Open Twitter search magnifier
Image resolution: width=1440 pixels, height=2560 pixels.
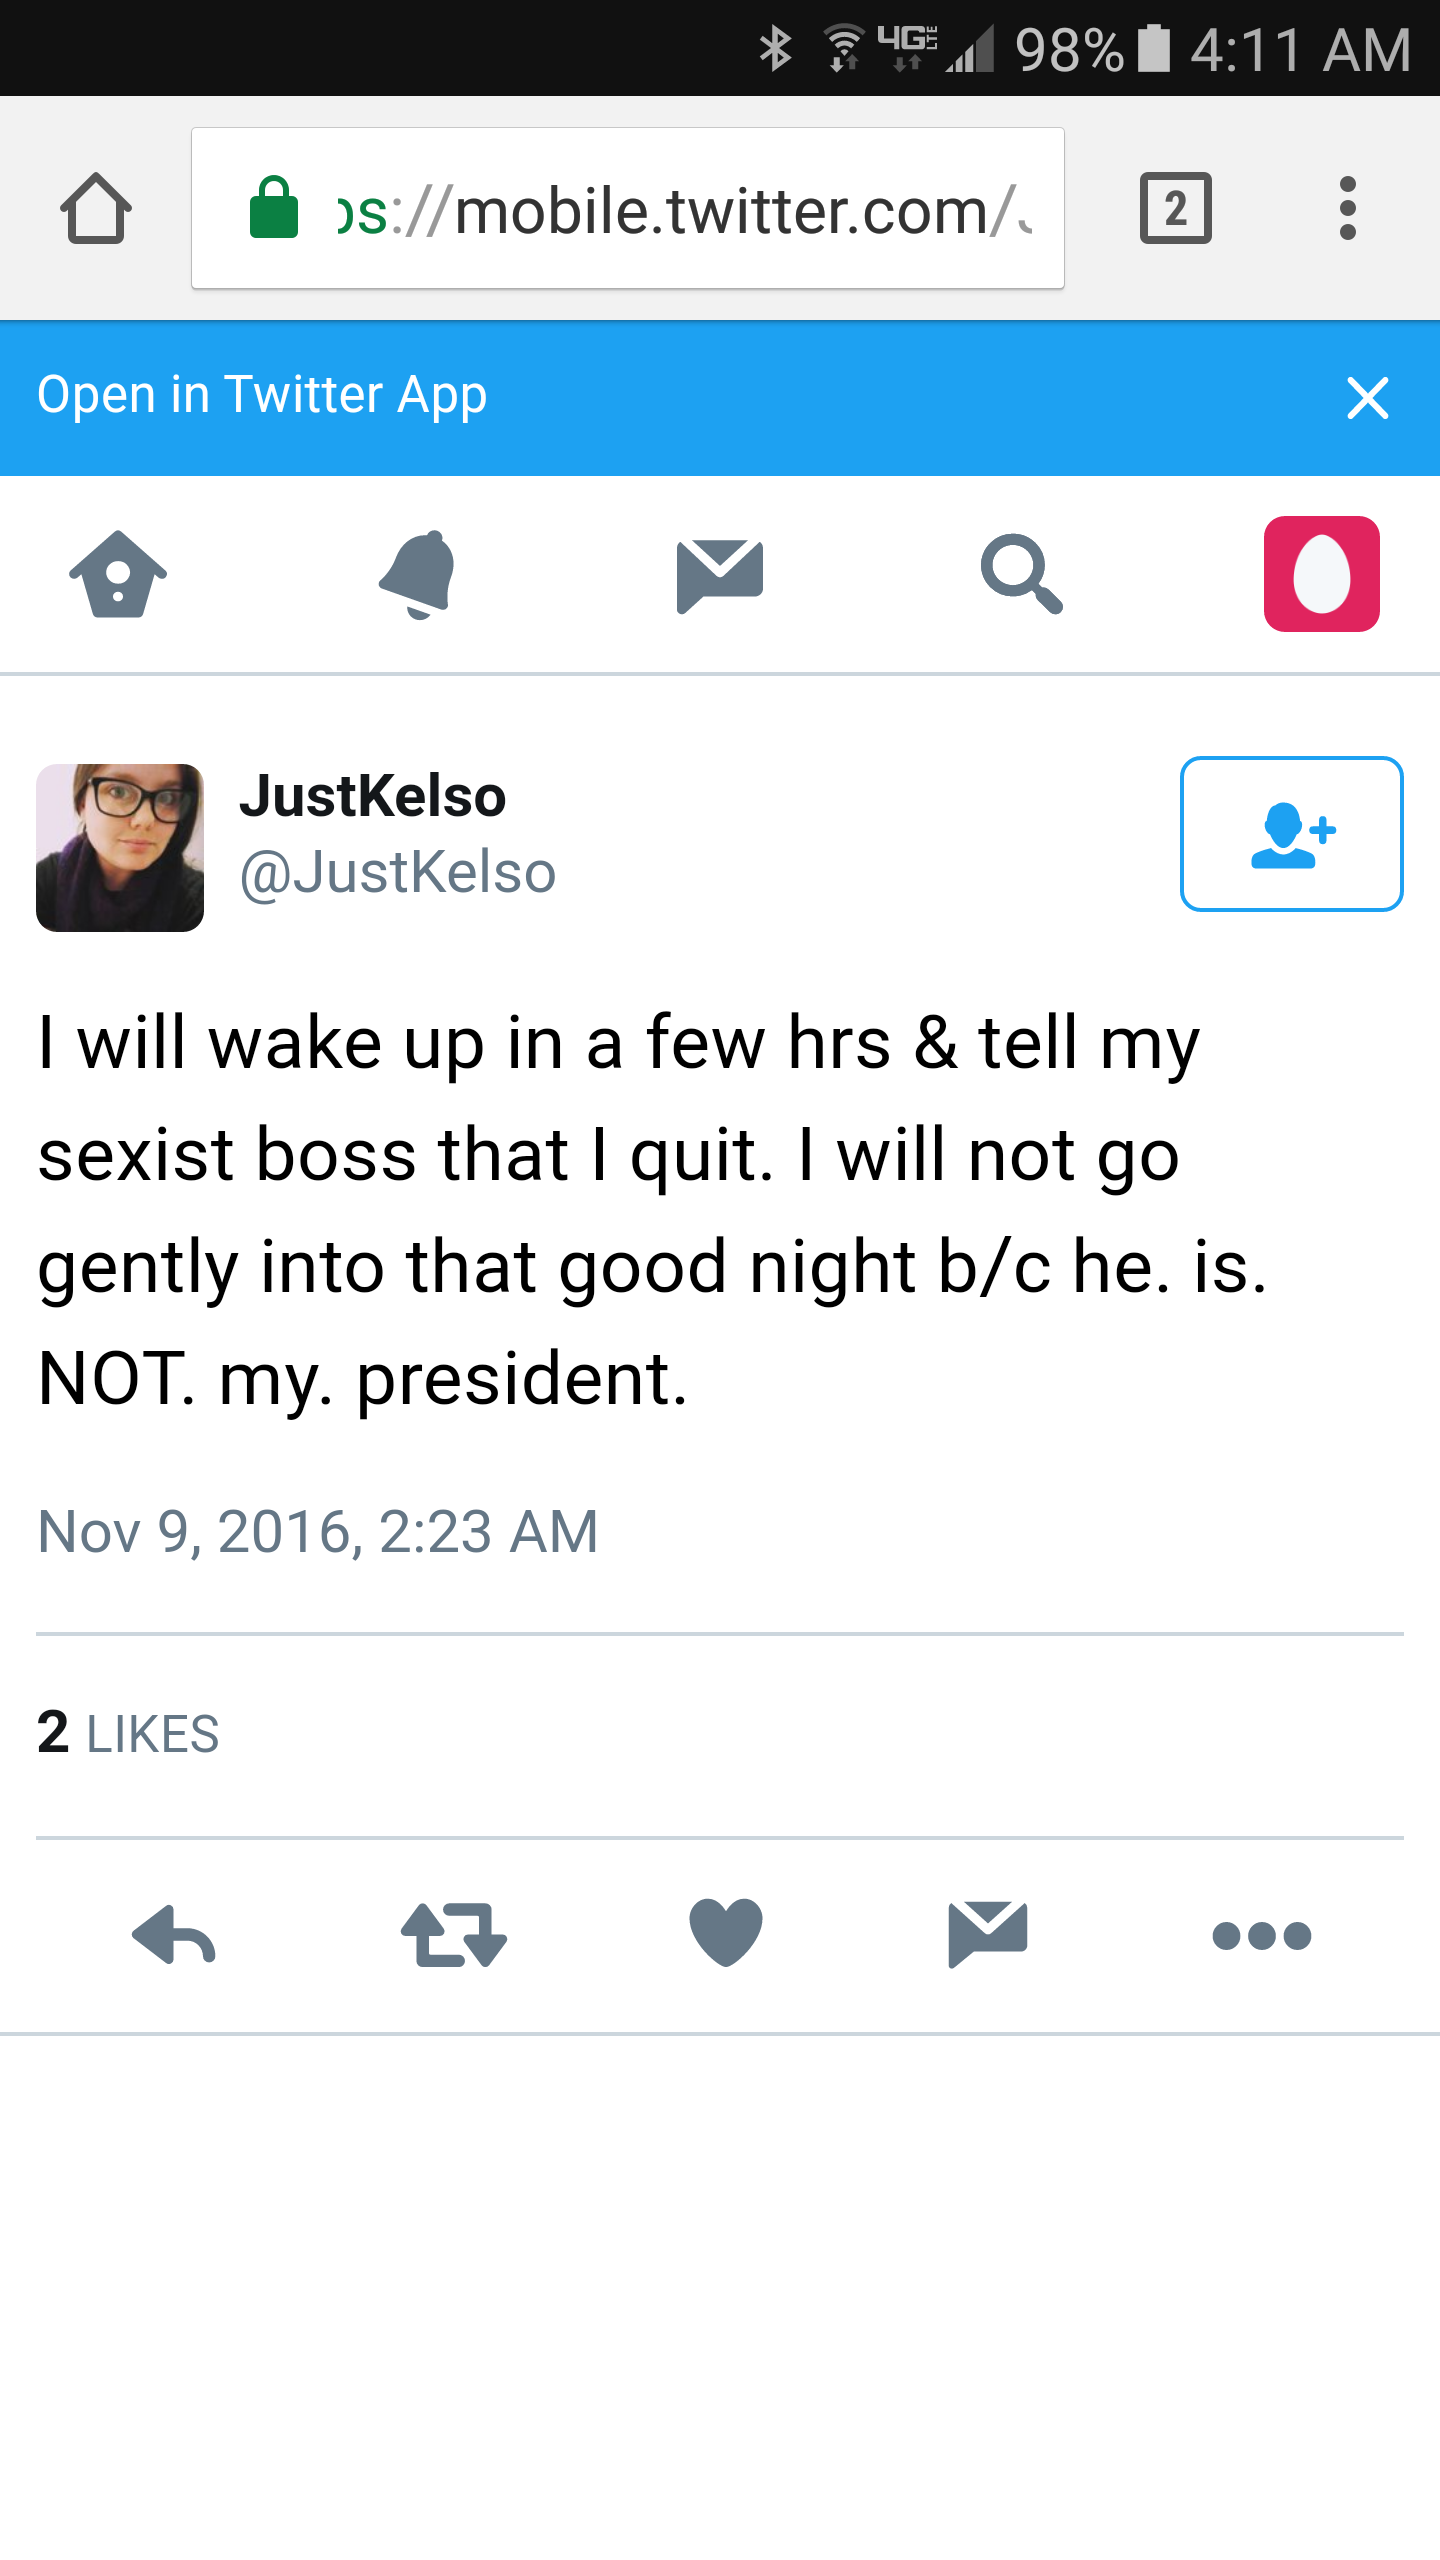coord(1021,574)
